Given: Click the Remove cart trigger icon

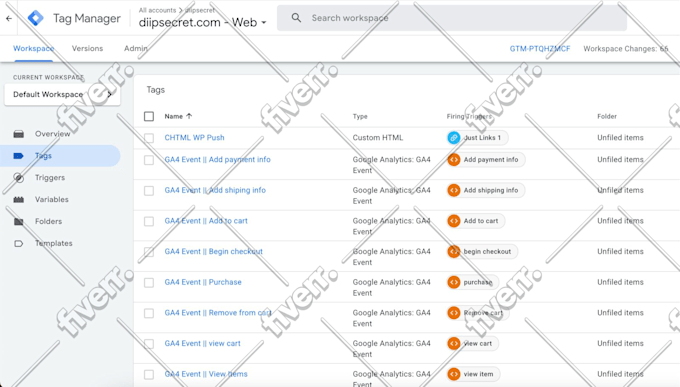Looking at the screenshot, I should (x=454, y=313).
